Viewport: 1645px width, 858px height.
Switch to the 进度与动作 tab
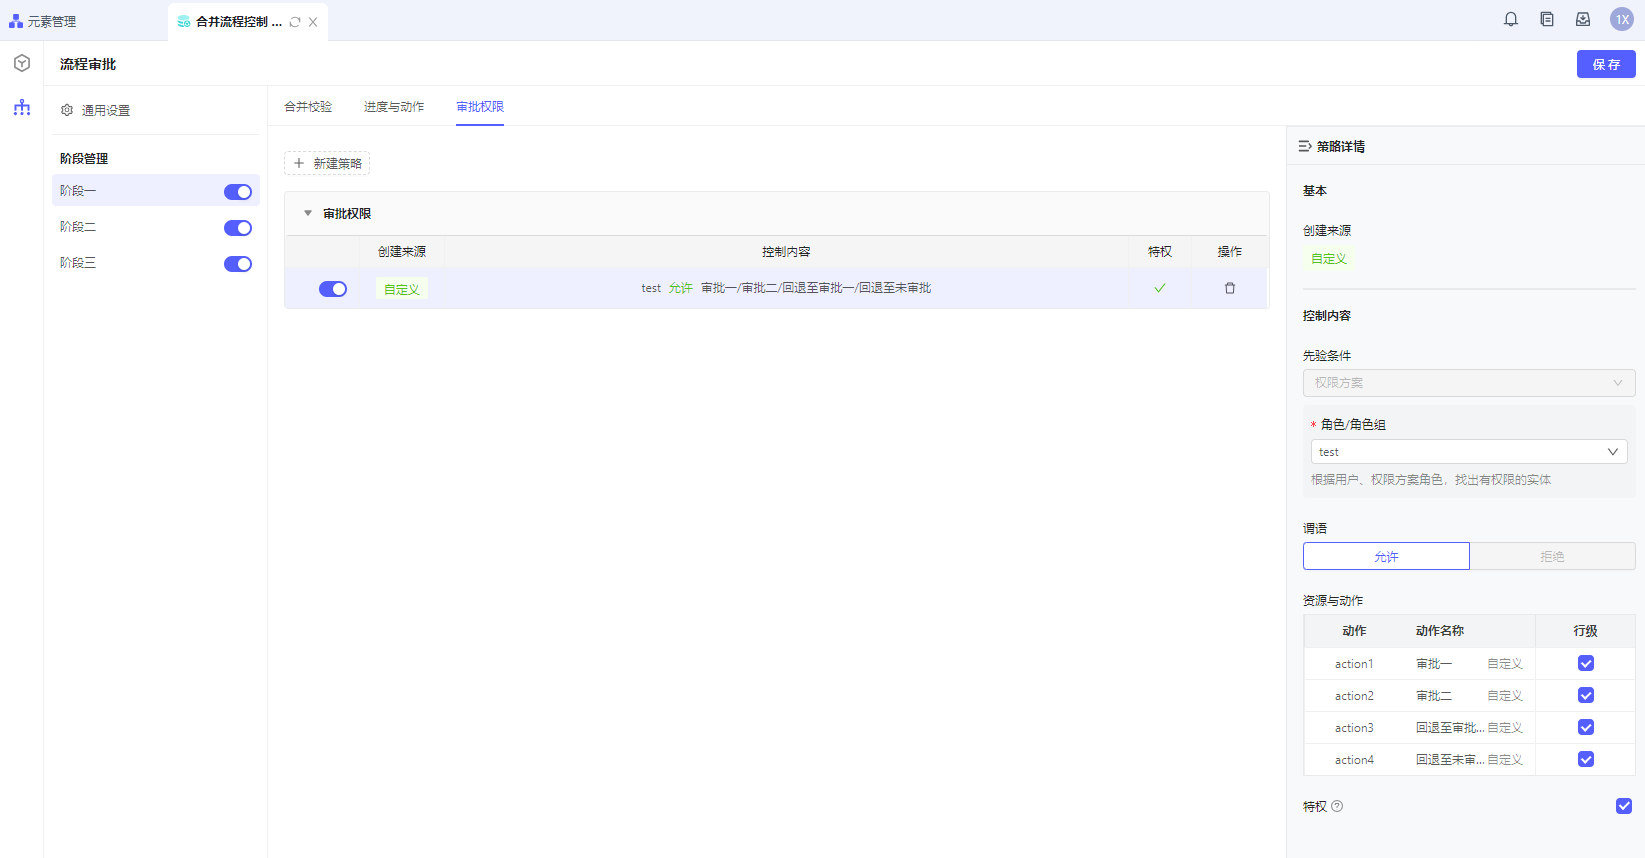coord(394,107)
